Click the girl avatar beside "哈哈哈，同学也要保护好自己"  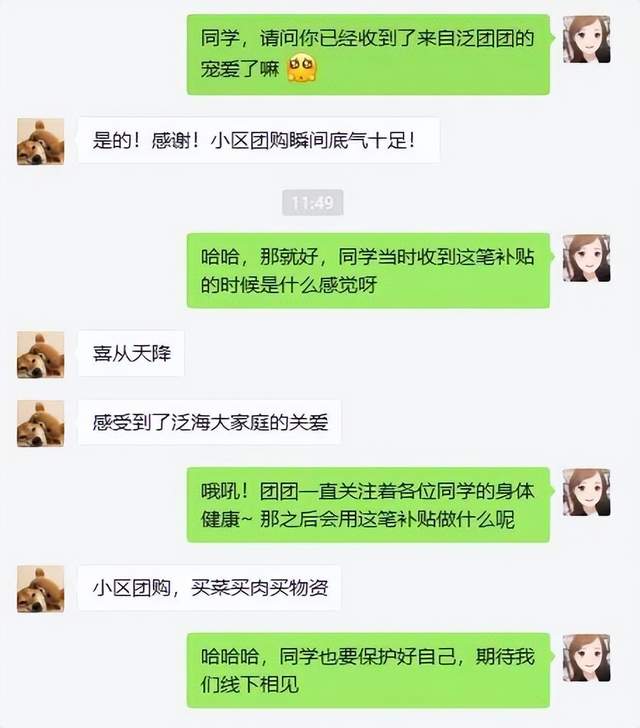(586, 658)
